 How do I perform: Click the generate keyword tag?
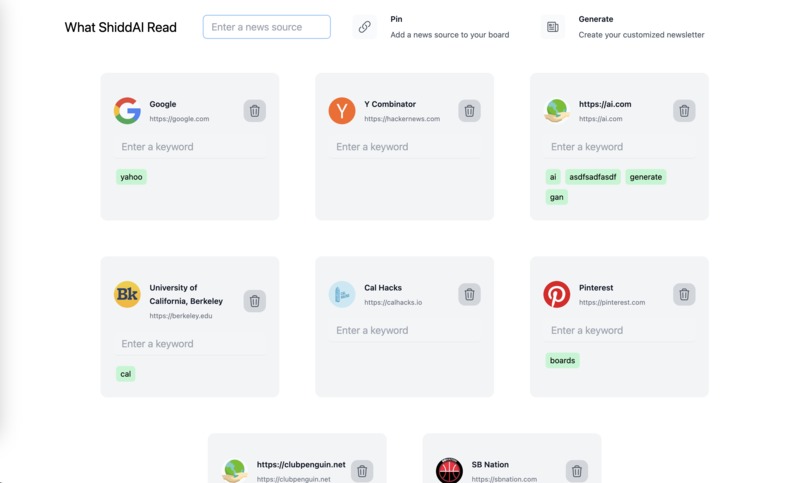[646, 177]
